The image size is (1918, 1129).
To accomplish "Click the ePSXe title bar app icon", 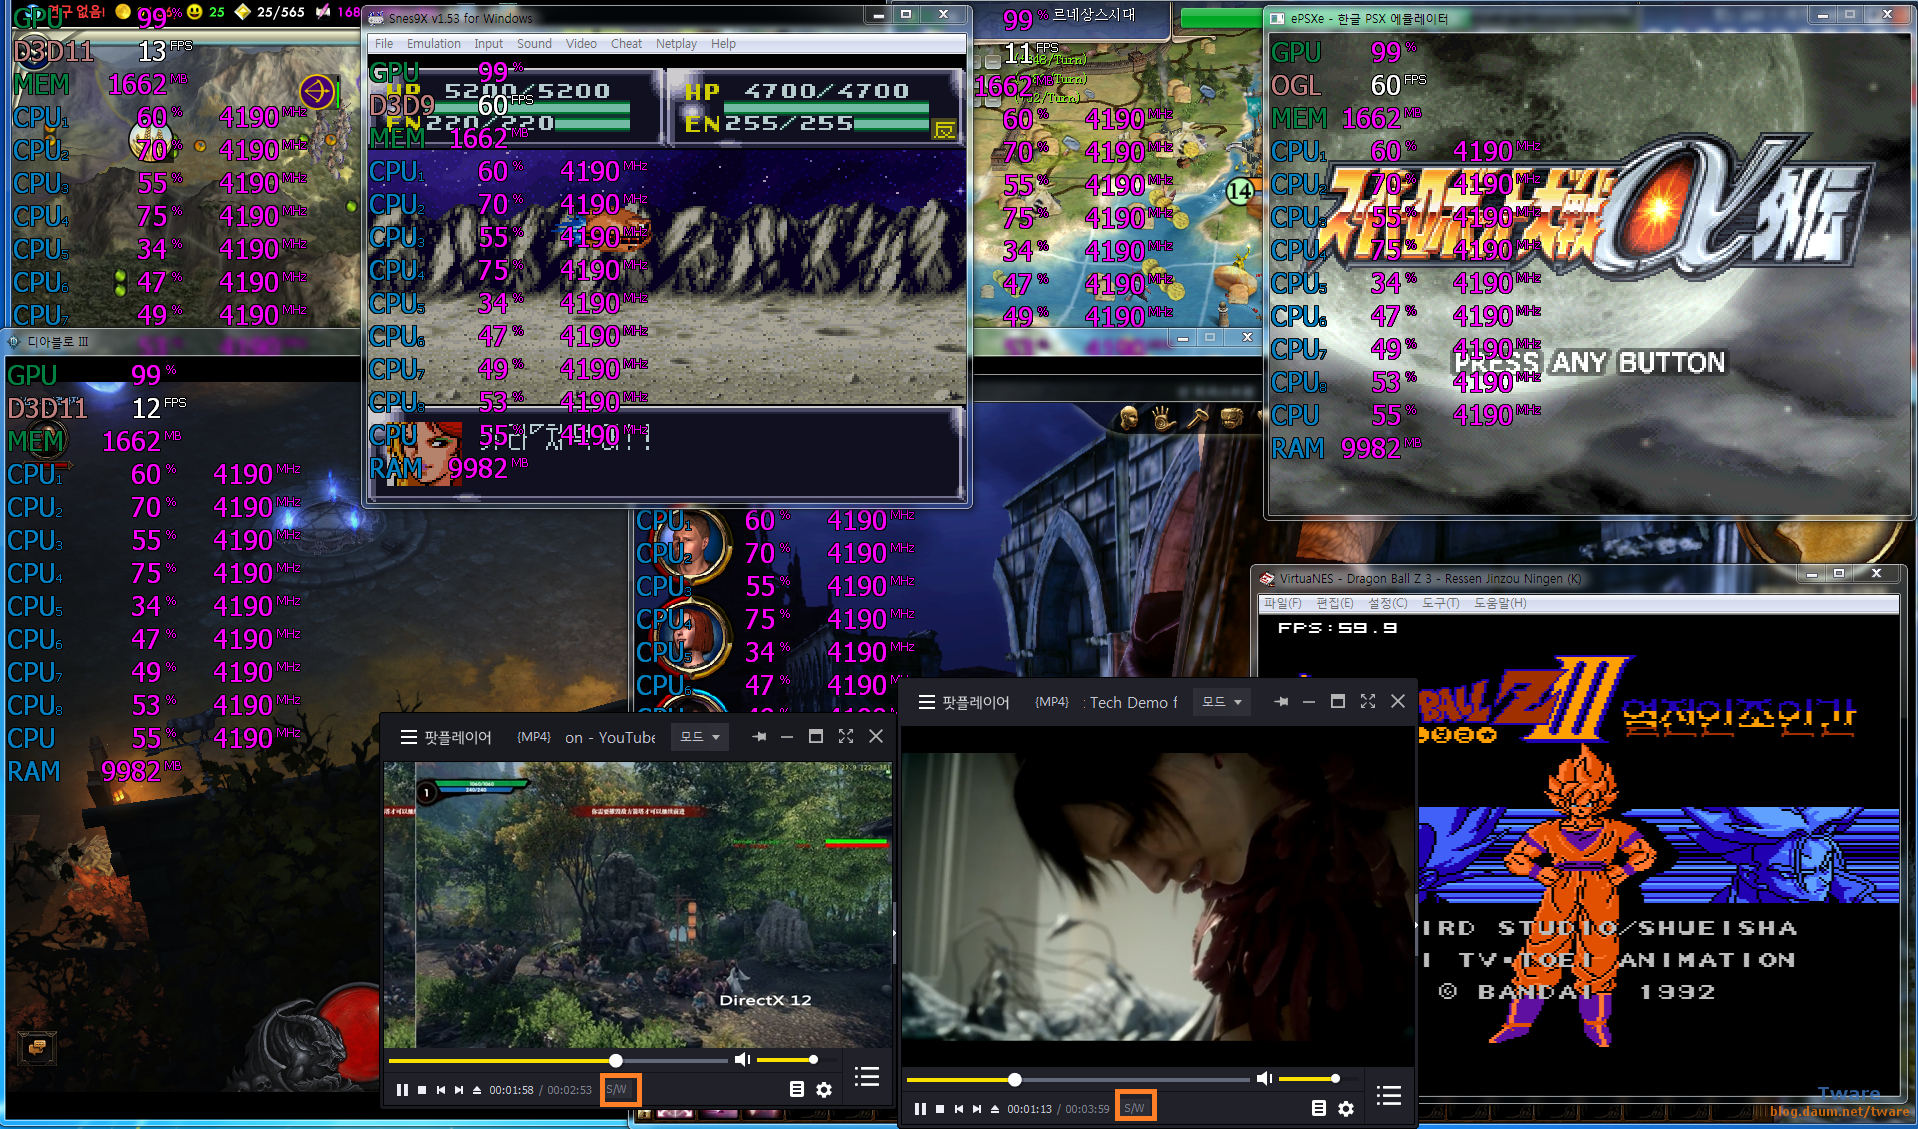I will (x=1278, y=18).
